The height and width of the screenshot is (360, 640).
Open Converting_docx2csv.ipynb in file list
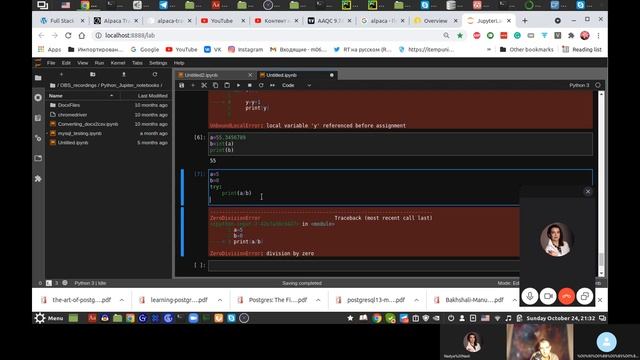click(88, 124)
